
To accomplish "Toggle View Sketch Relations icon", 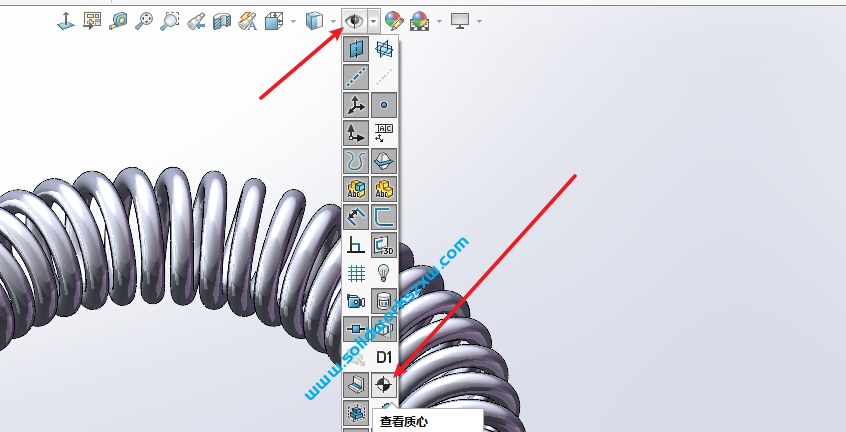I will tap(356, 245).
